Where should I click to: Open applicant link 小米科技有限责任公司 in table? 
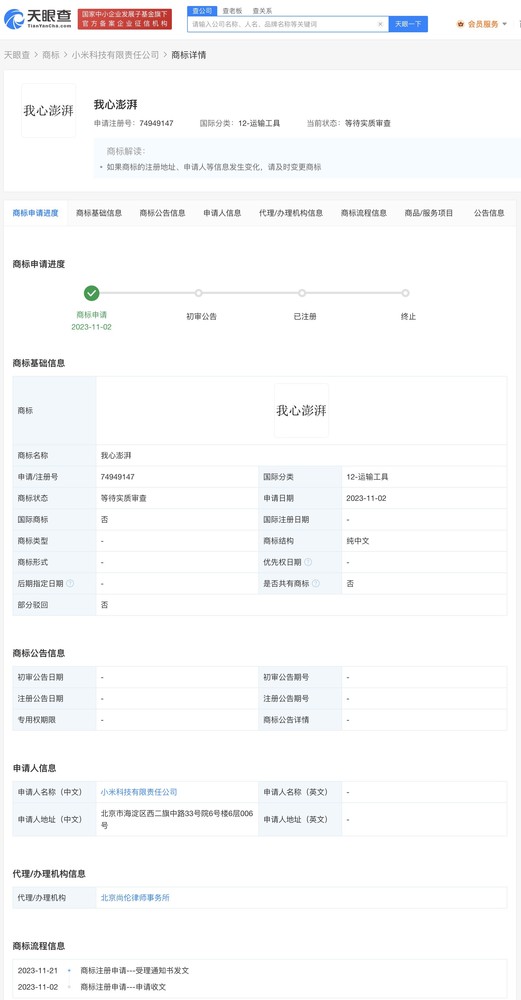(x=139, y=791)
